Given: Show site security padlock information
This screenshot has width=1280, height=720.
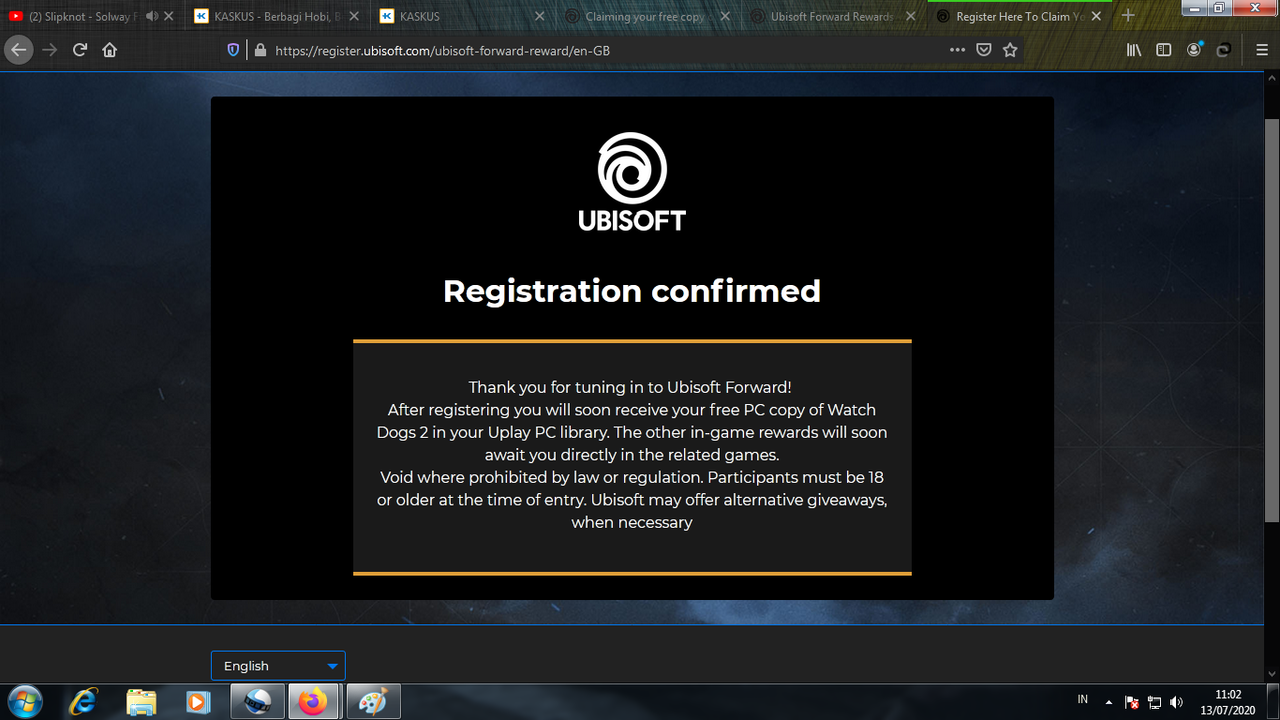Looking at the screenshot, I should pos(260,50).
